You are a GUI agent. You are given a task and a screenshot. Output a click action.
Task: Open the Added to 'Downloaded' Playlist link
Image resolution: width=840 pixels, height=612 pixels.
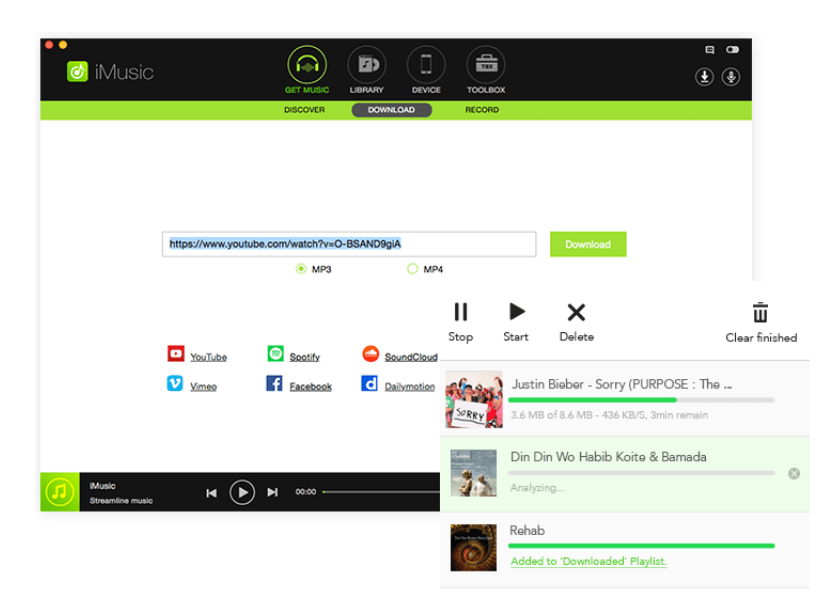(x=588, y=561)
